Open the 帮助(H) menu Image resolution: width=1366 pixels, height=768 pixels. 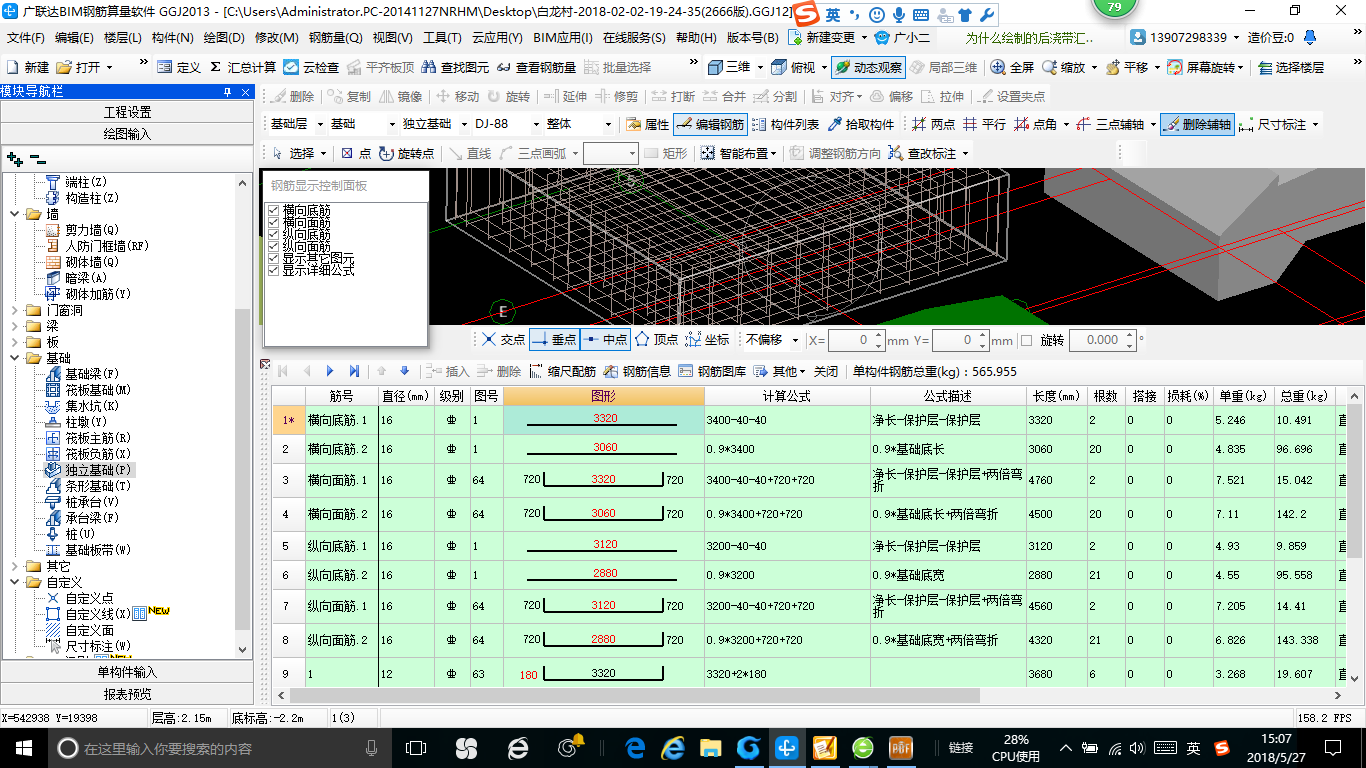pyautogui.click(x=696, y=38)
